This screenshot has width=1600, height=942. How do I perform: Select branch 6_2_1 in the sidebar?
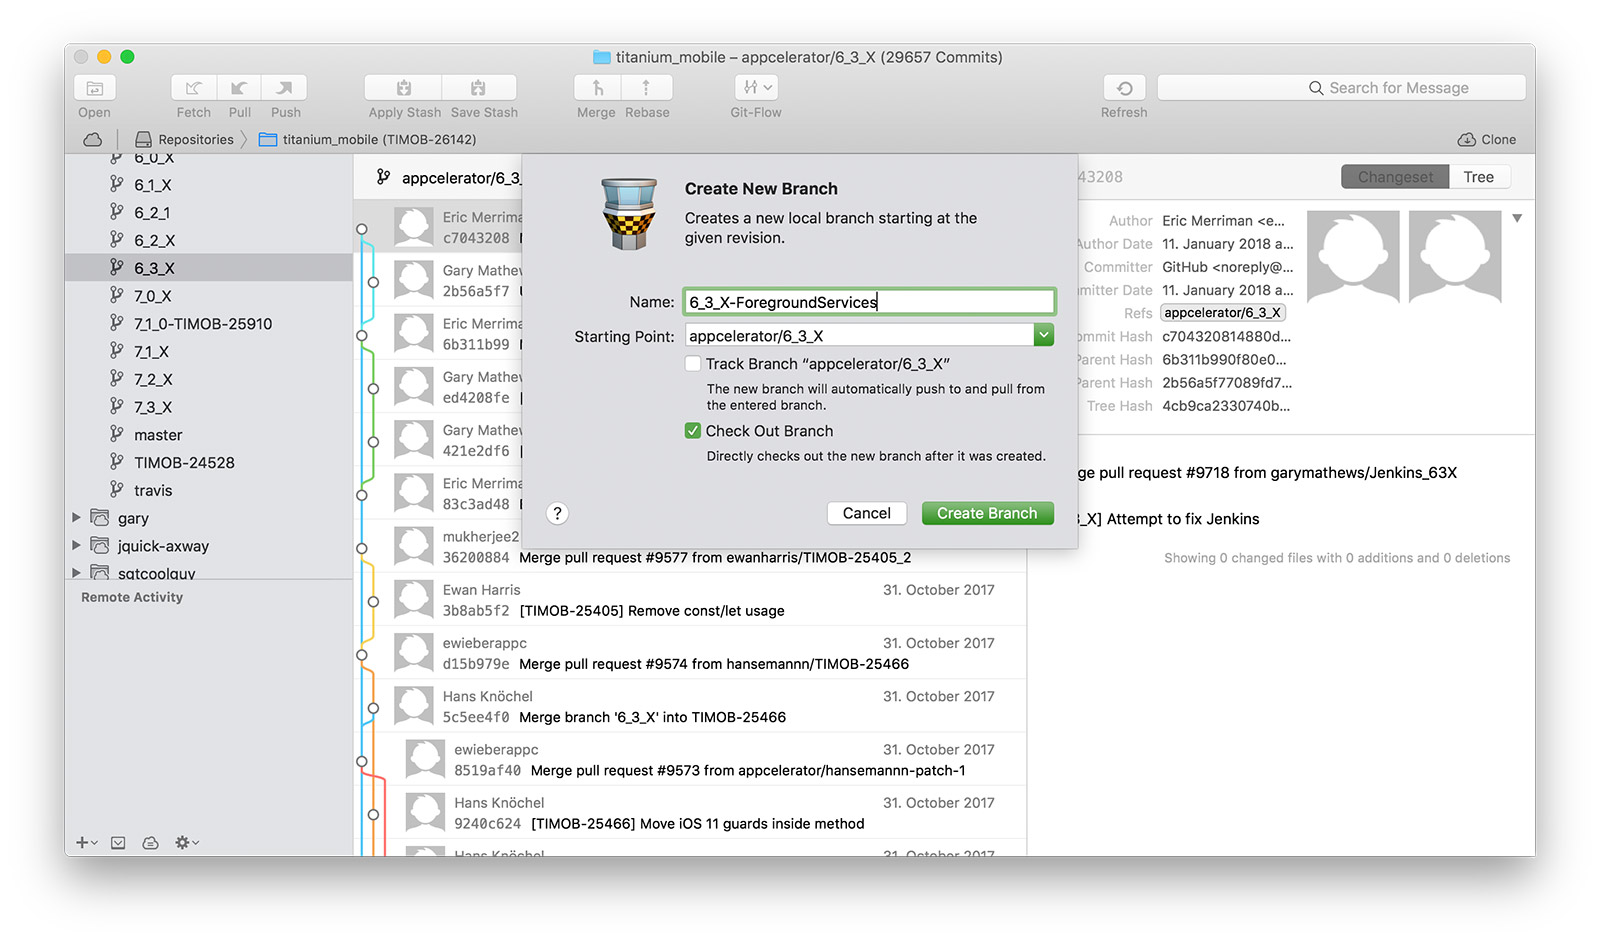(209, 213)
